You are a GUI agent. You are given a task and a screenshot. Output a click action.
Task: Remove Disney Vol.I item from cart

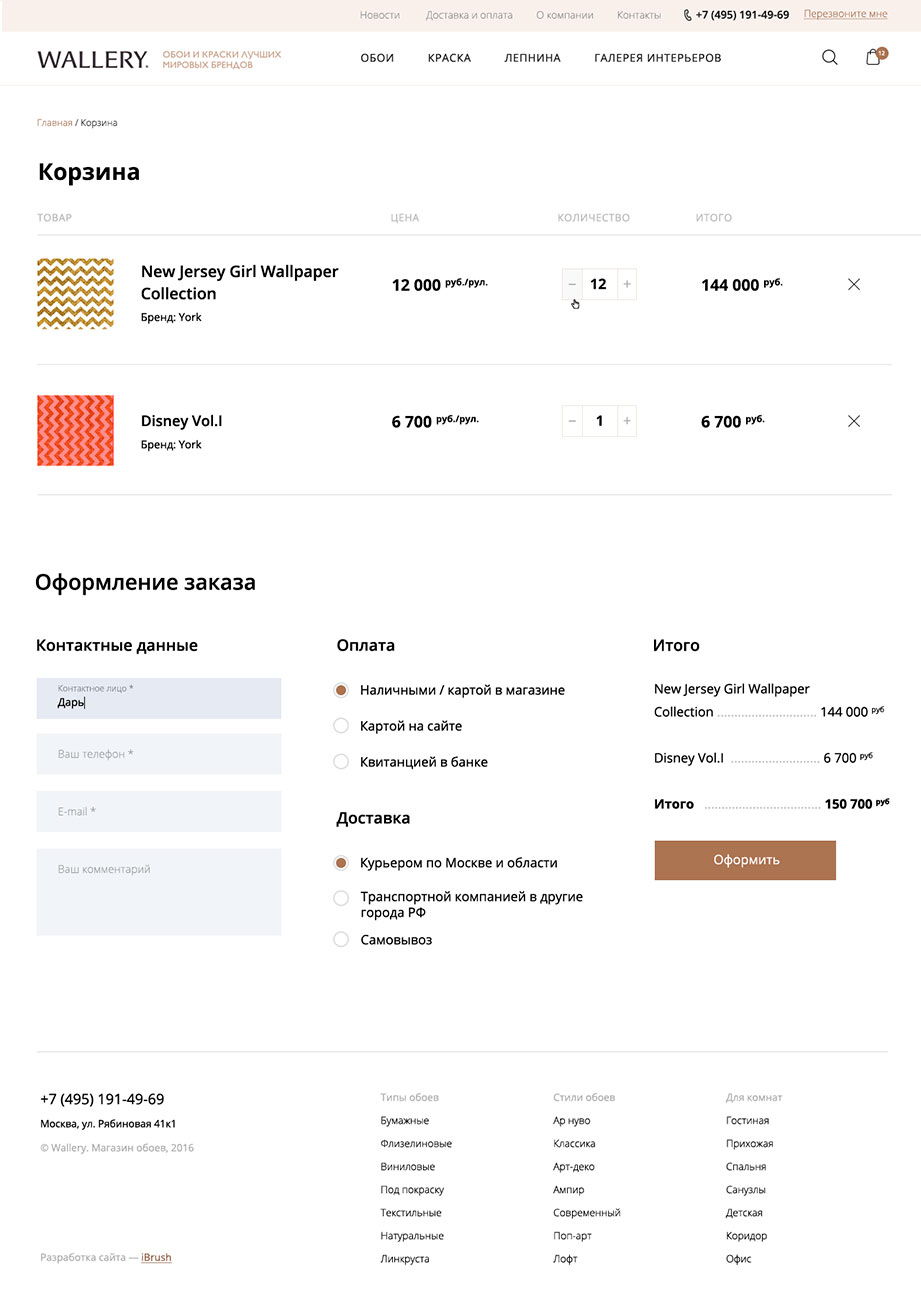[x=853, y=421]
